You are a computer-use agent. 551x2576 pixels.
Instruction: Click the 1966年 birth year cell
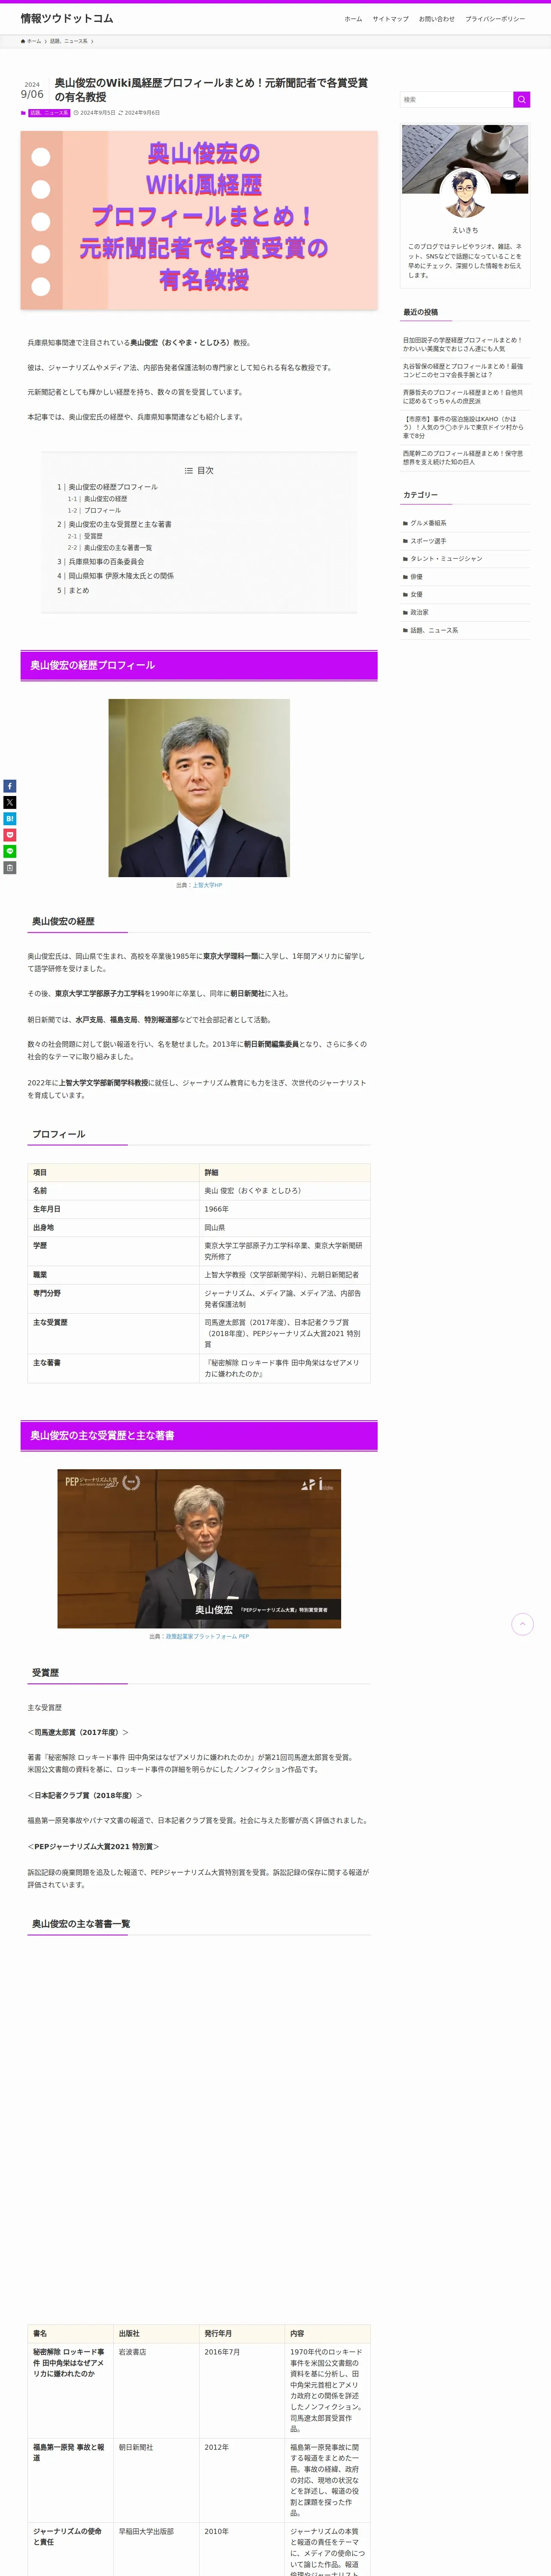(x=285, y=1209)
